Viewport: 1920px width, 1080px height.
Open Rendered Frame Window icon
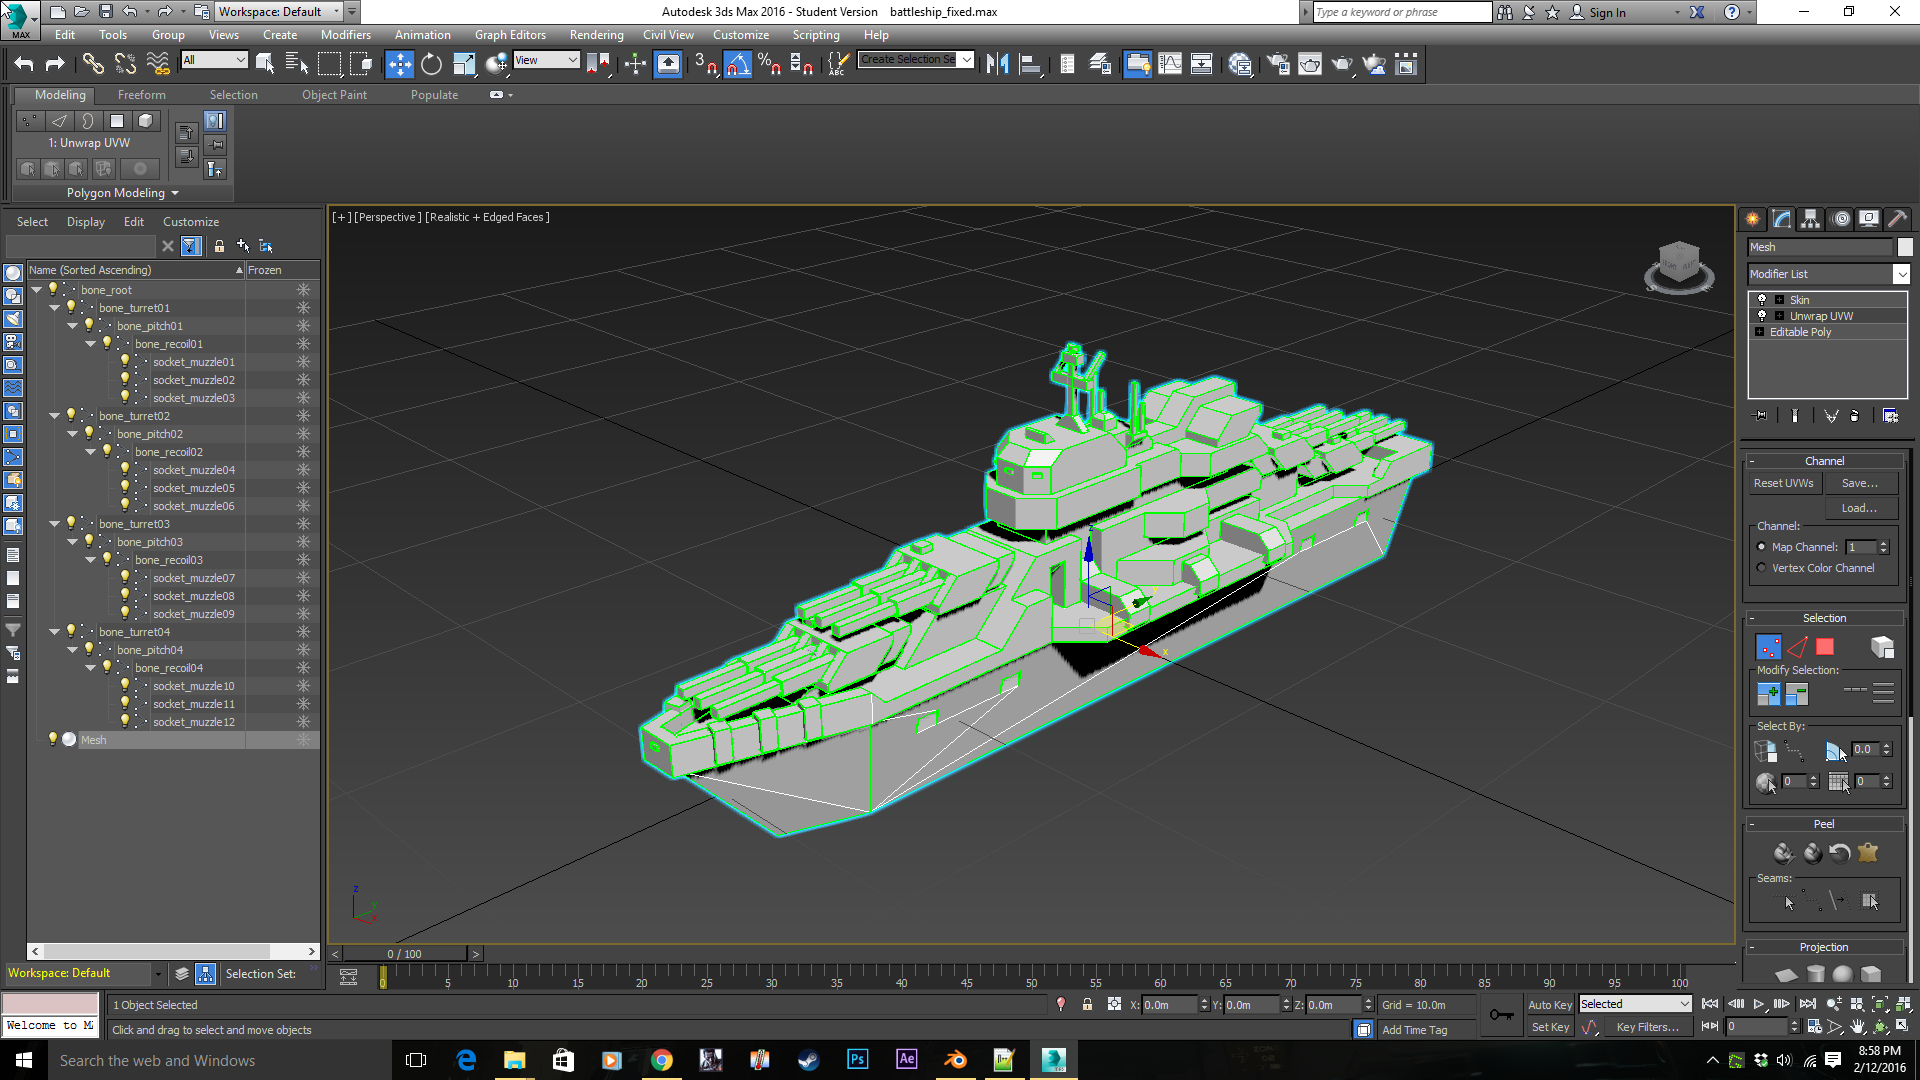1310,64
